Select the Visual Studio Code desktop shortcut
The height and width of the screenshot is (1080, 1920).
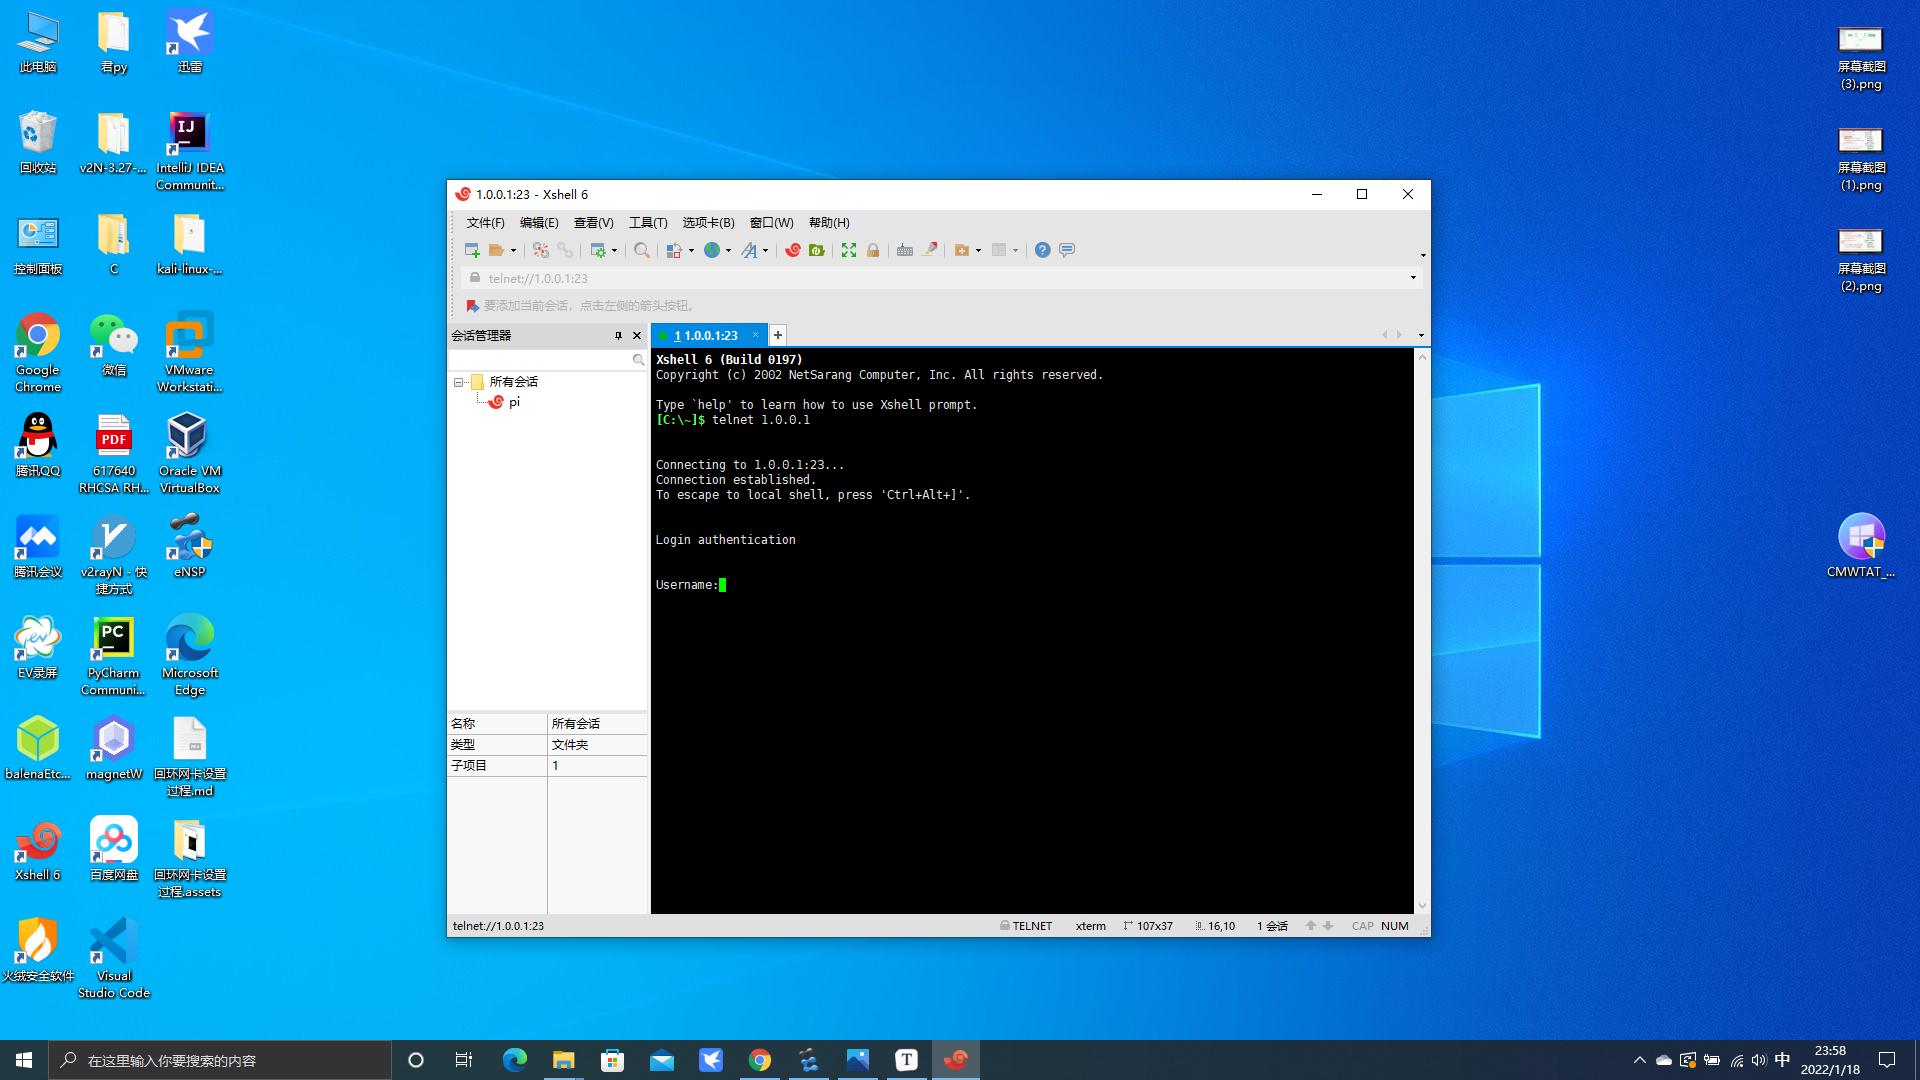pyautogui.click(x=114, y=958)
